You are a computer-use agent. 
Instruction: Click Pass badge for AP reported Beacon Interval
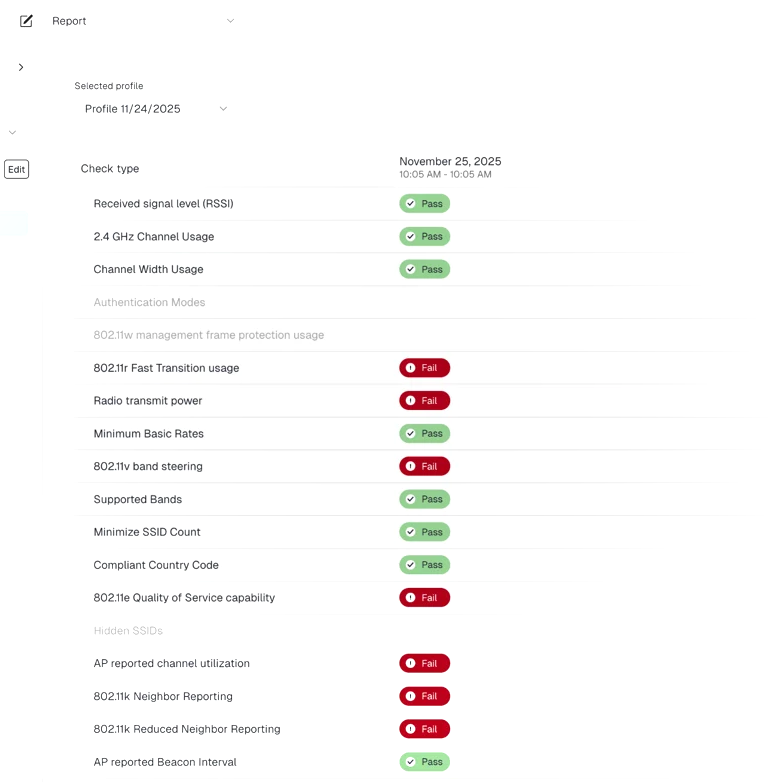click(x=424, y=762)
